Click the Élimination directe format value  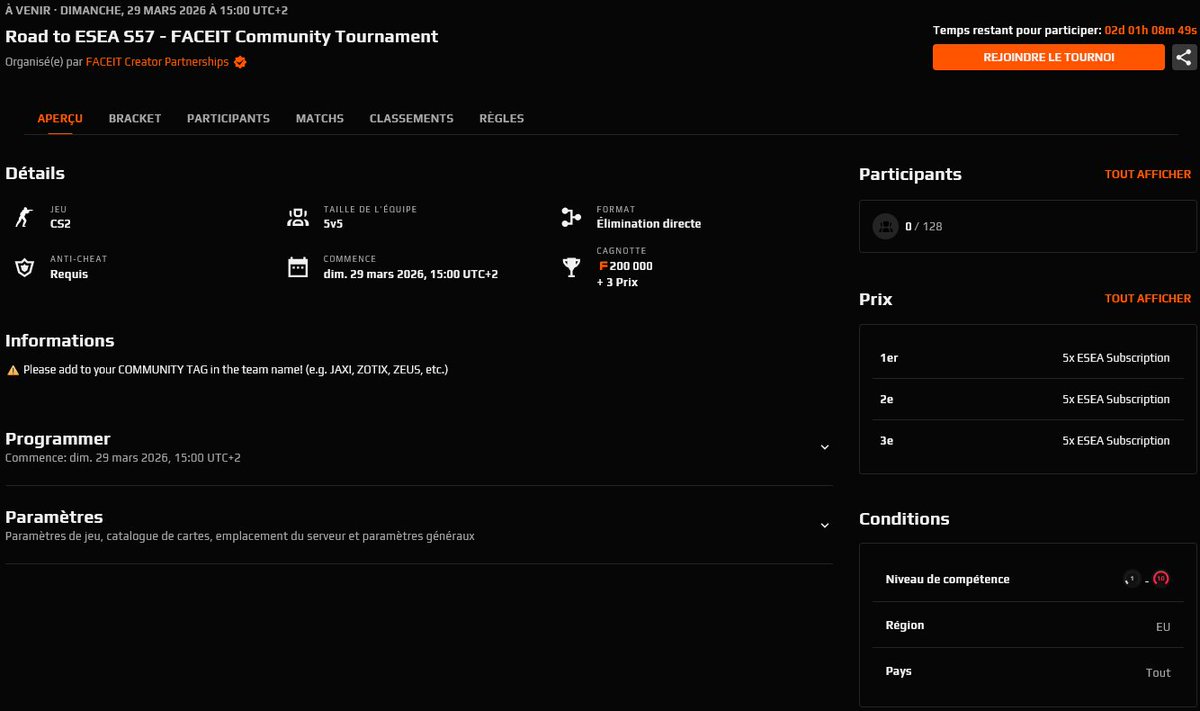(x=649, y=224)
